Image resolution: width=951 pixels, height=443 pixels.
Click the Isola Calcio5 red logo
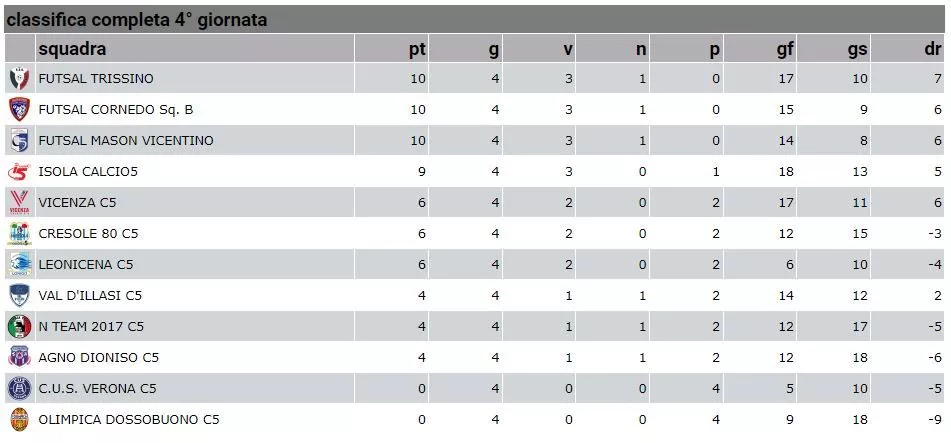pos(19,172)
